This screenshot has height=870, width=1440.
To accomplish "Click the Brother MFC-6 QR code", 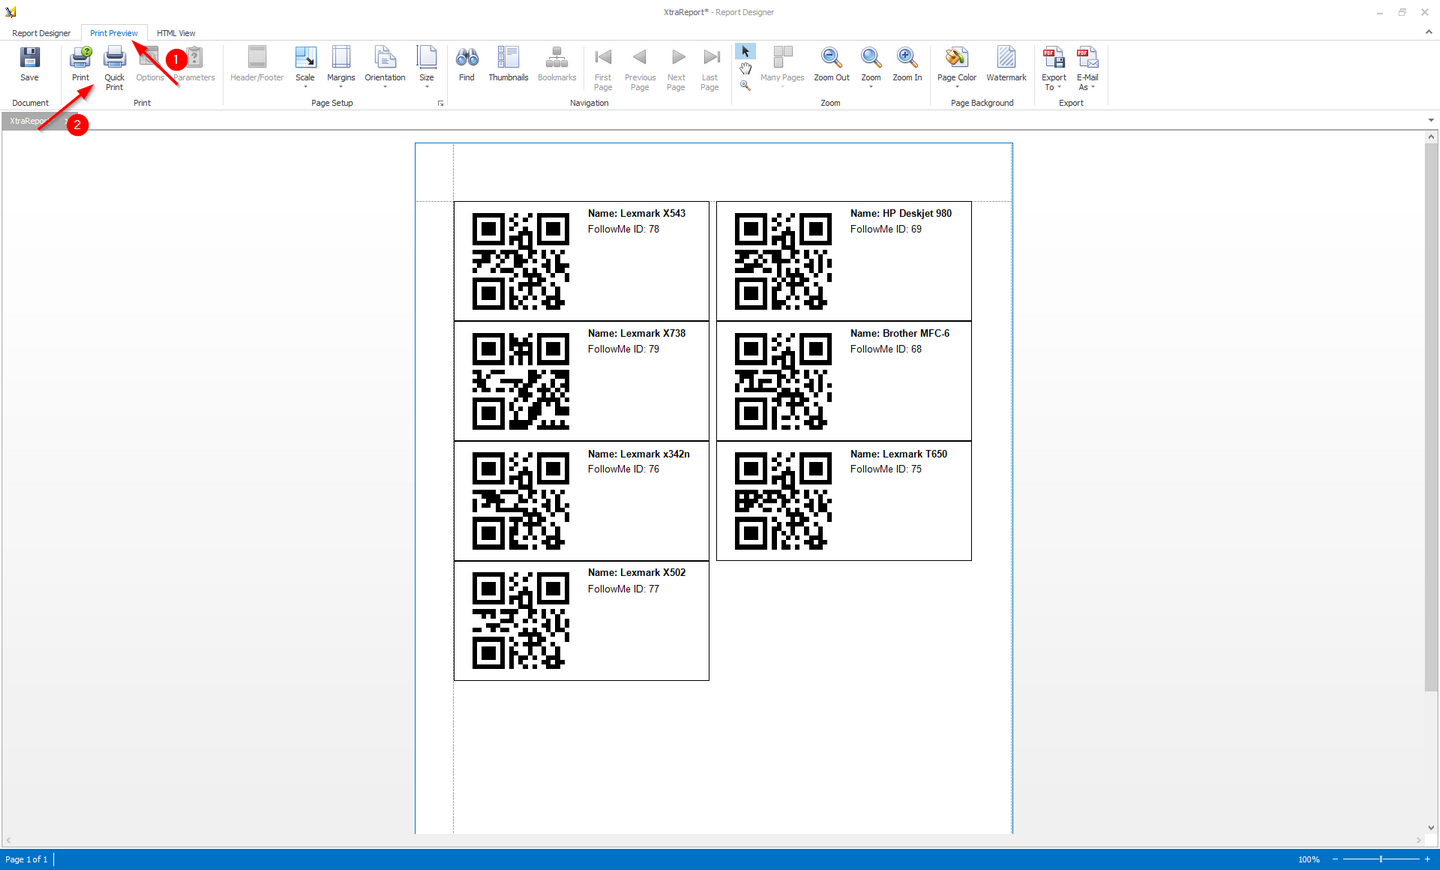I will (783, 381).
